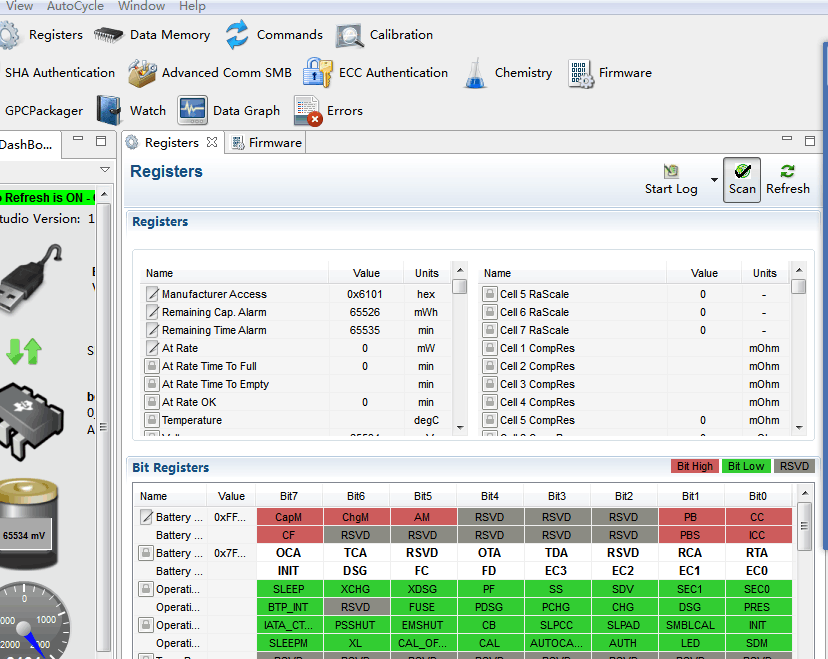Open ECC Authentication padlock icon
This screenshot has height=659, width=828.
317,72
